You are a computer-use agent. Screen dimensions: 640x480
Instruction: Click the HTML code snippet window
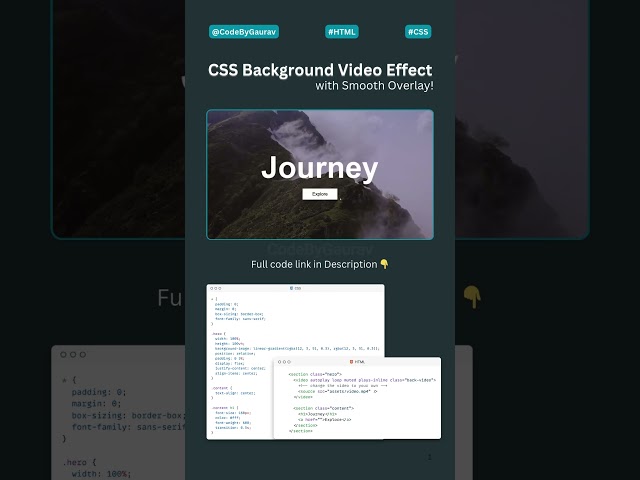357,398
